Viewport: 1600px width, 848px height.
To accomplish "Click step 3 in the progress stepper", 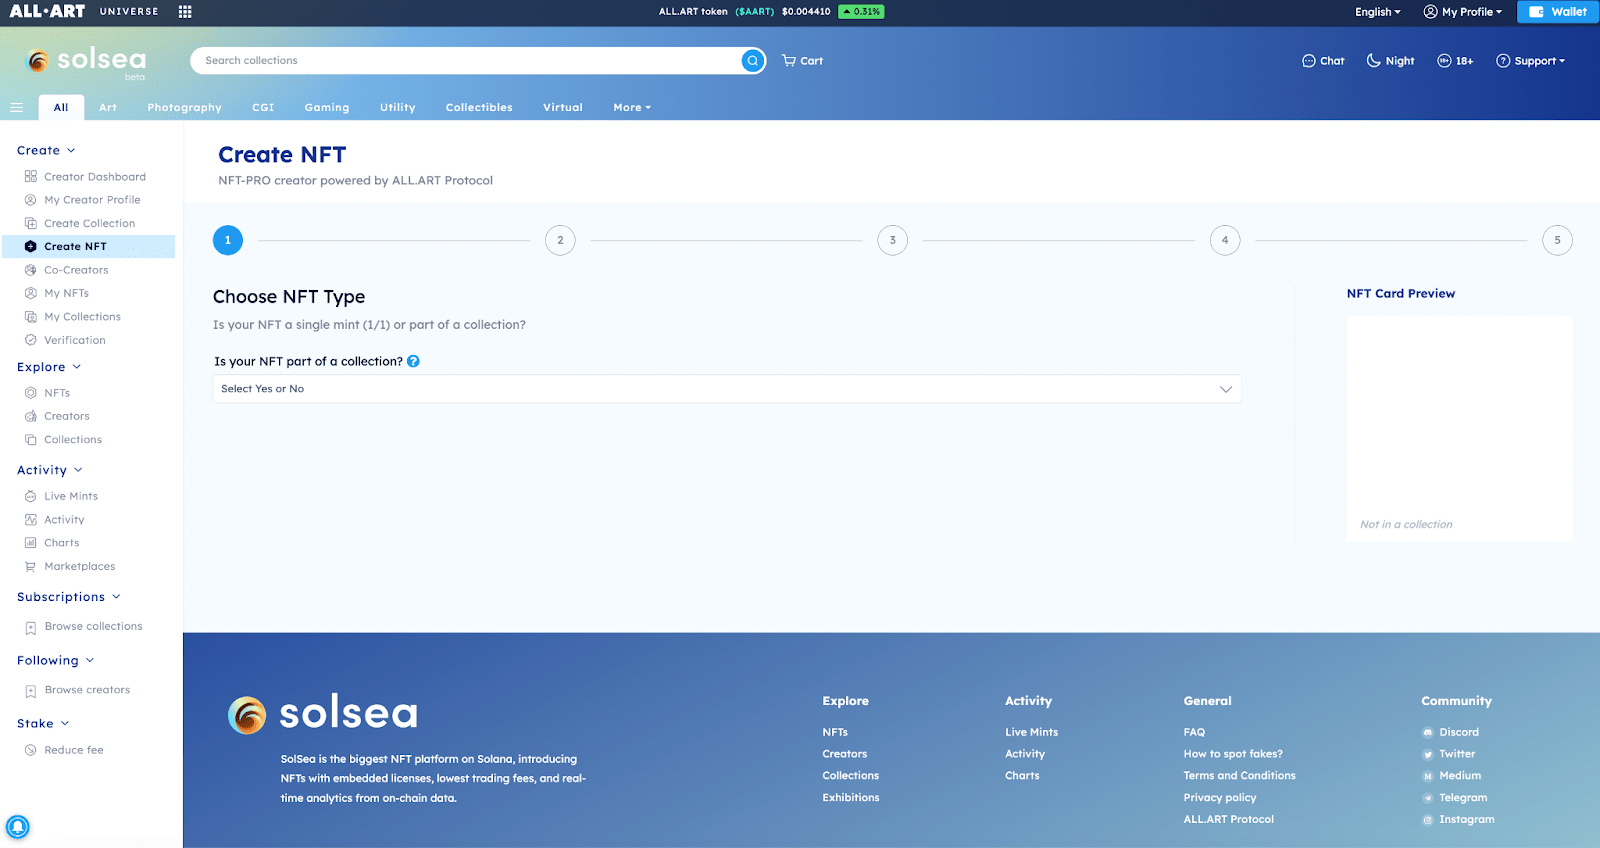I will coord(893,240).
